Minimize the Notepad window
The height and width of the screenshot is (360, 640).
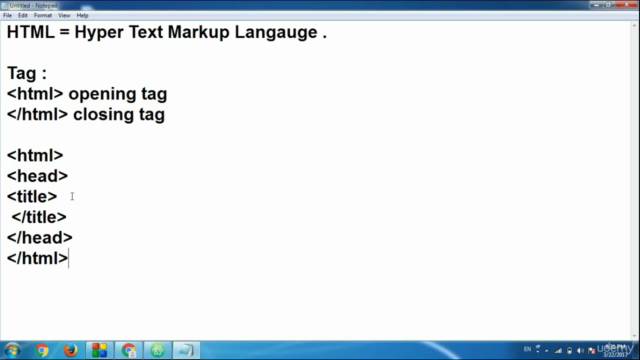coord(596,4)
